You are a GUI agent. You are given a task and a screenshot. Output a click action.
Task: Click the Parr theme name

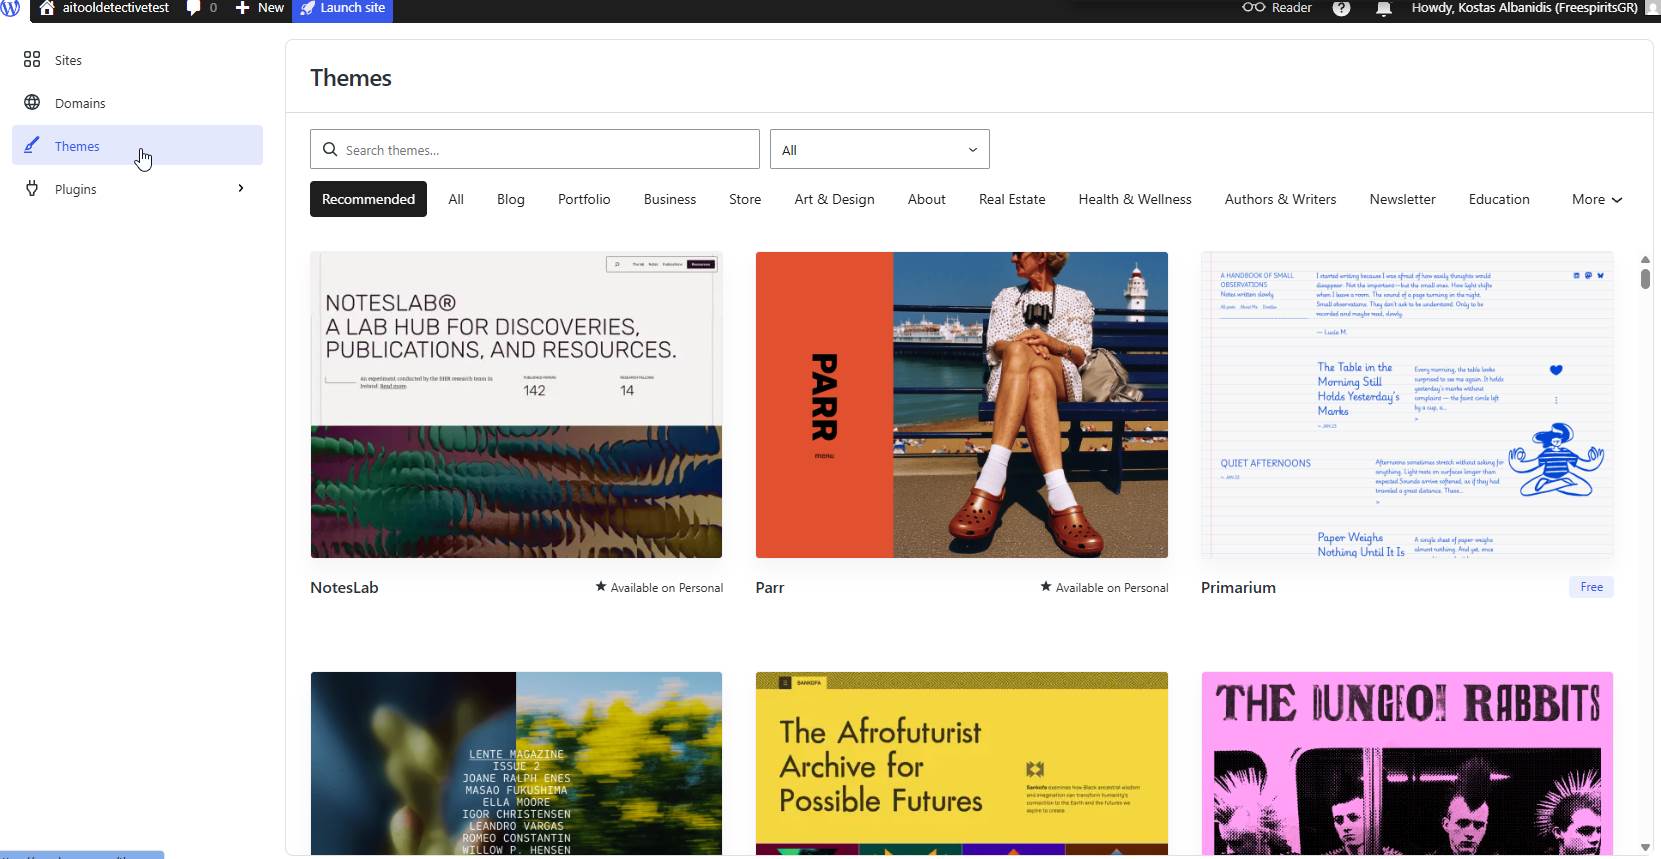click(770, 588)
